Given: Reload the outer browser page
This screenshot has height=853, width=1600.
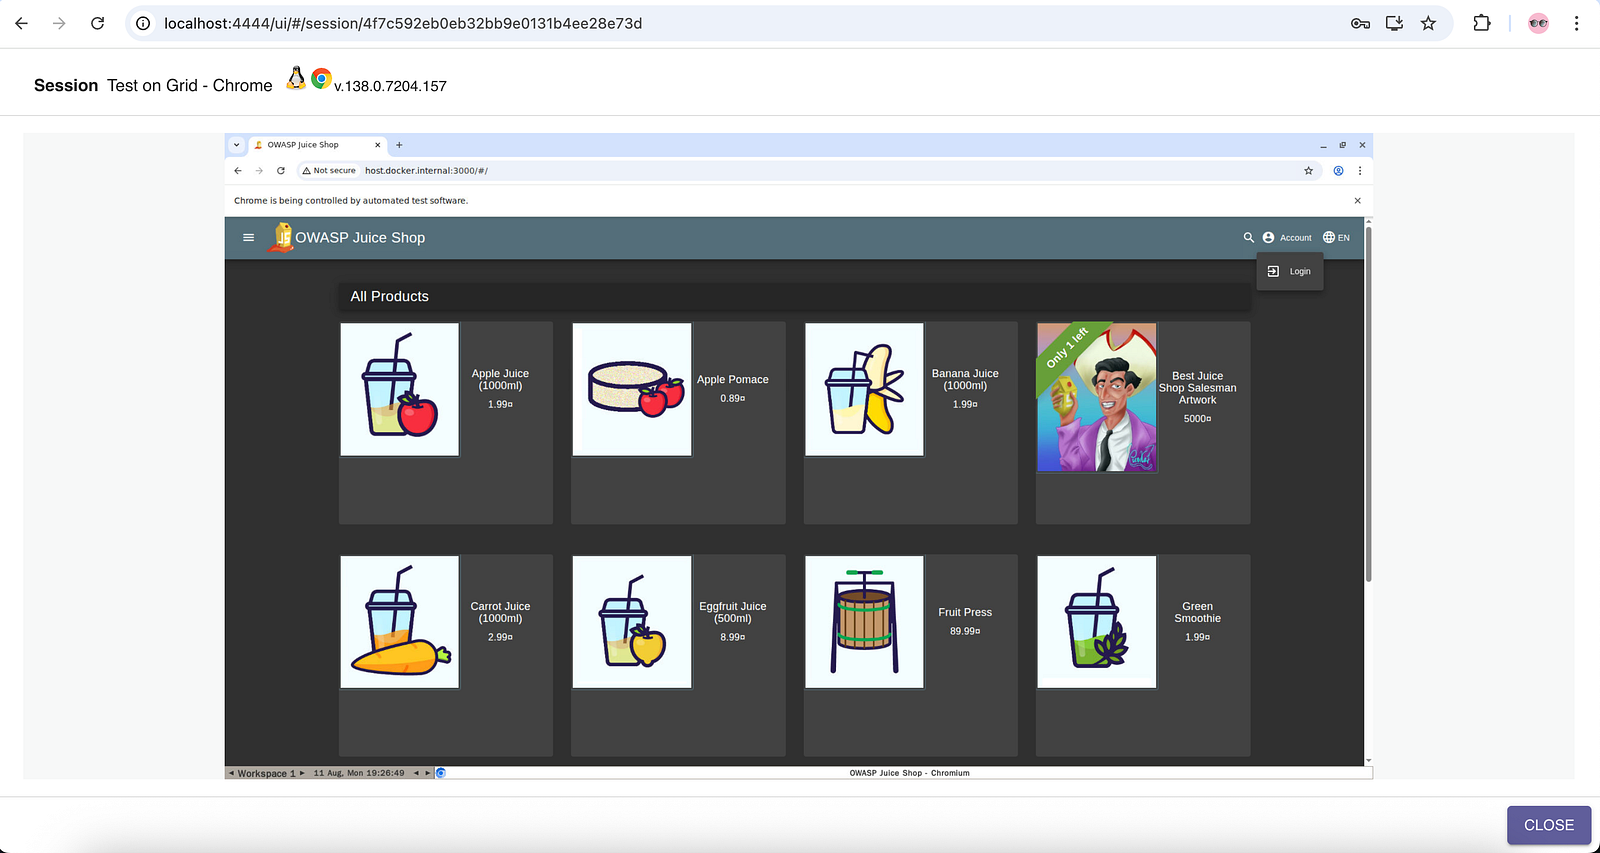Looking at the screenshot, I should 97,23.
